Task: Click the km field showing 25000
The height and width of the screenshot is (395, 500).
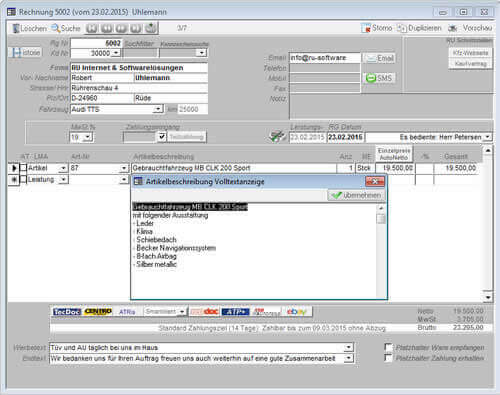Action: (193, 109)
